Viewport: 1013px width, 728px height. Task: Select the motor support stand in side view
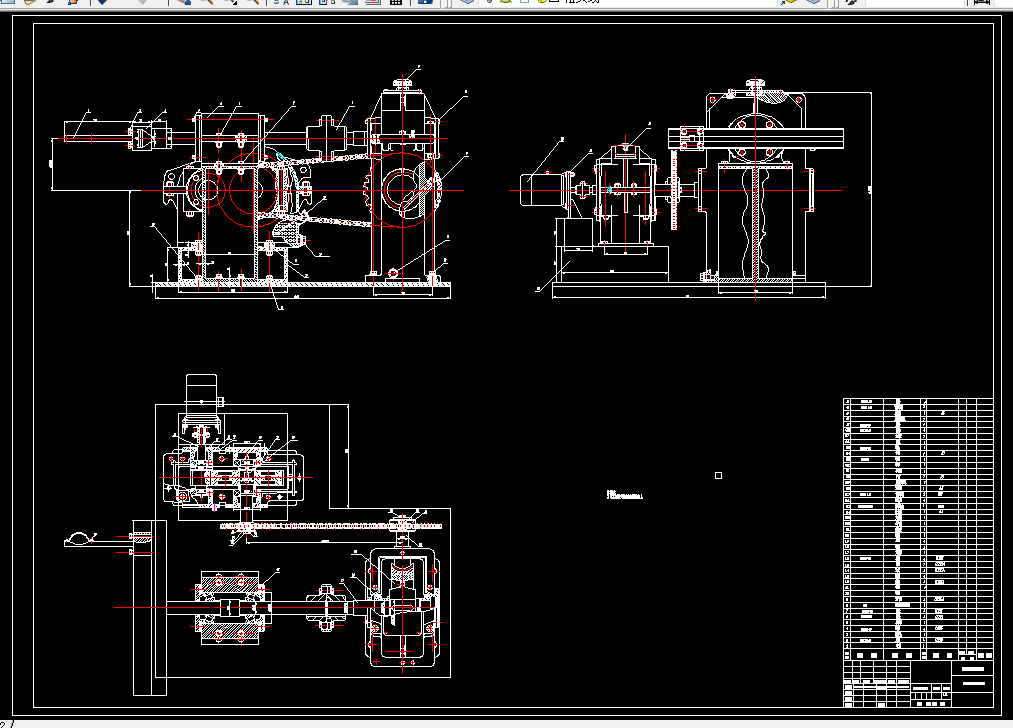[x=574, y=234]
